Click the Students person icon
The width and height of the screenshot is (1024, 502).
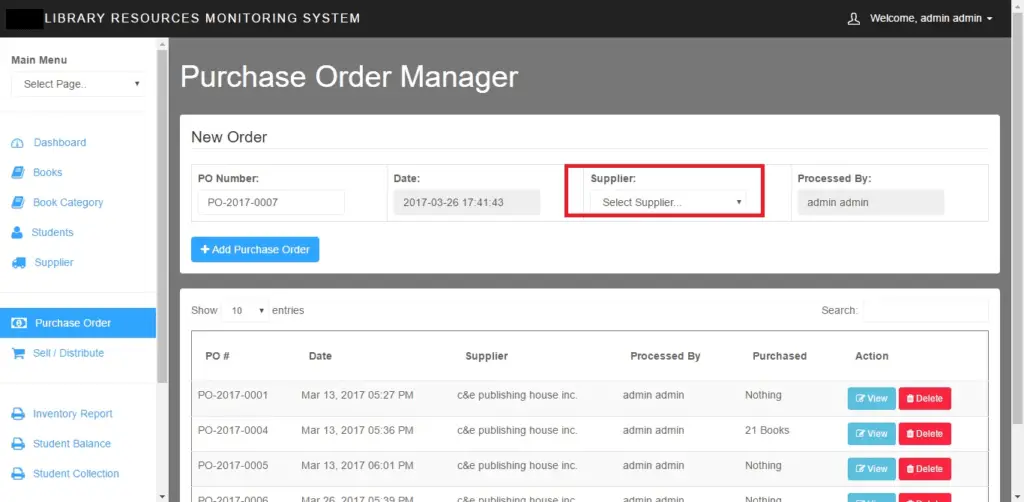pos(18,233)
